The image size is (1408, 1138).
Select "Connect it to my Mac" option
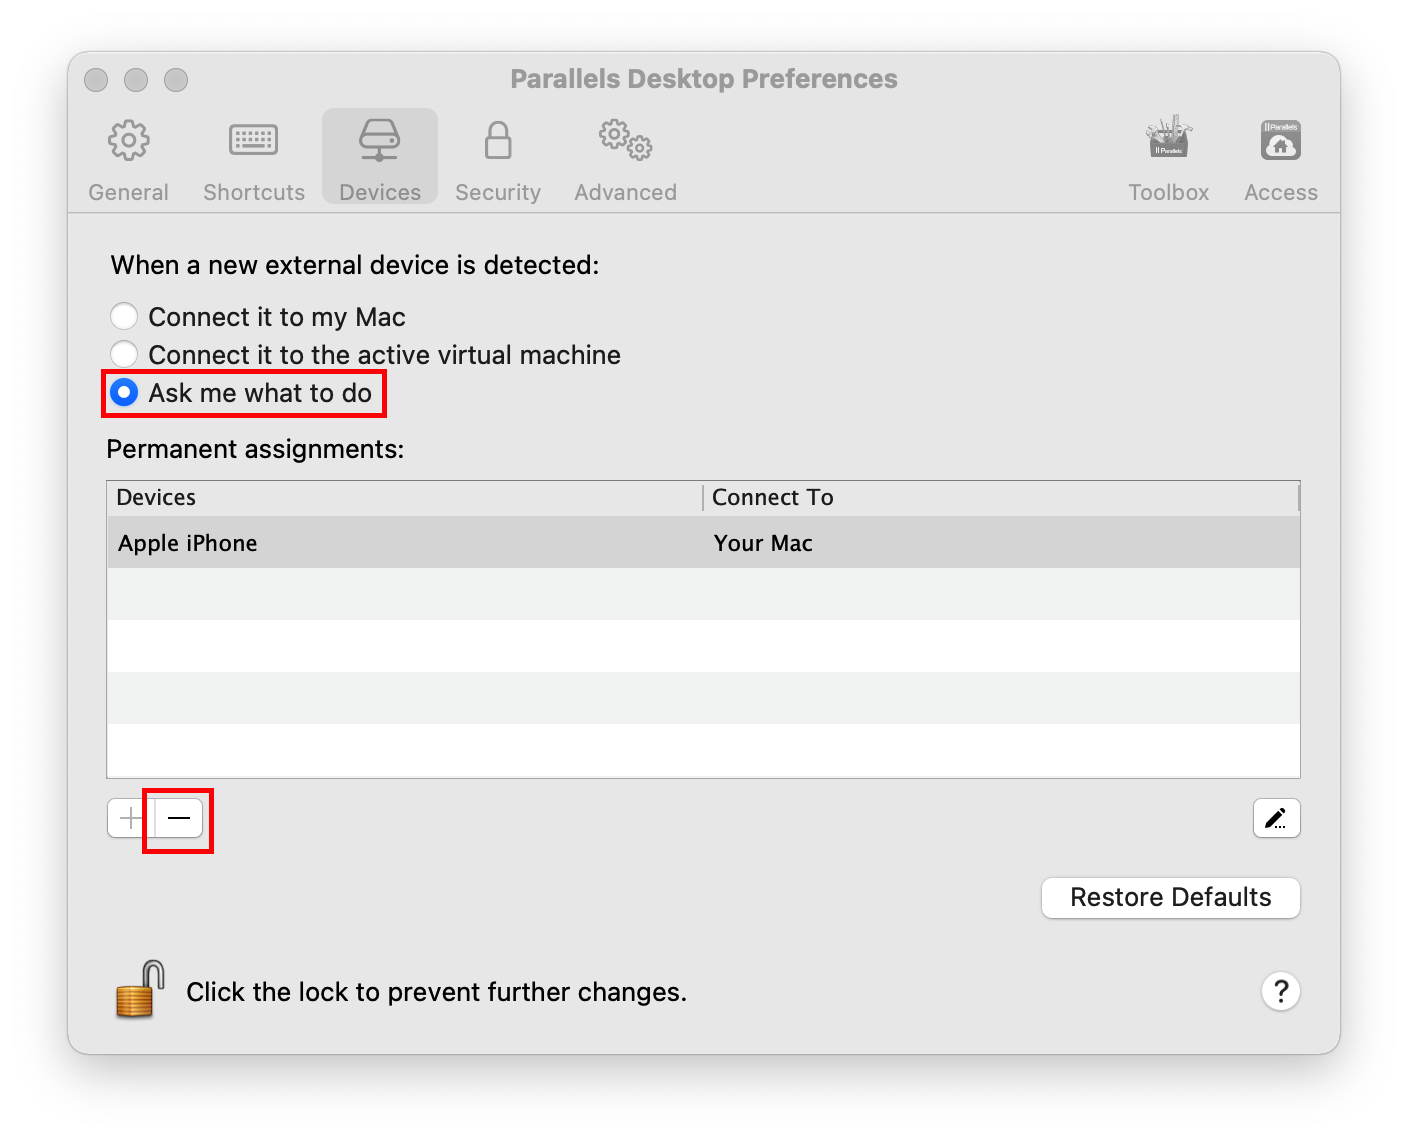tap(124, 317)
